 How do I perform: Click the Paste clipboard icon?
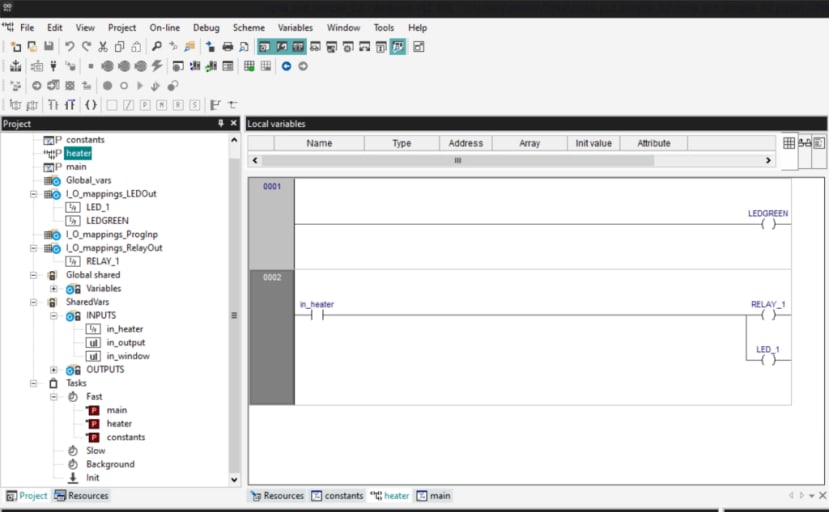click(x=136, y=47)
